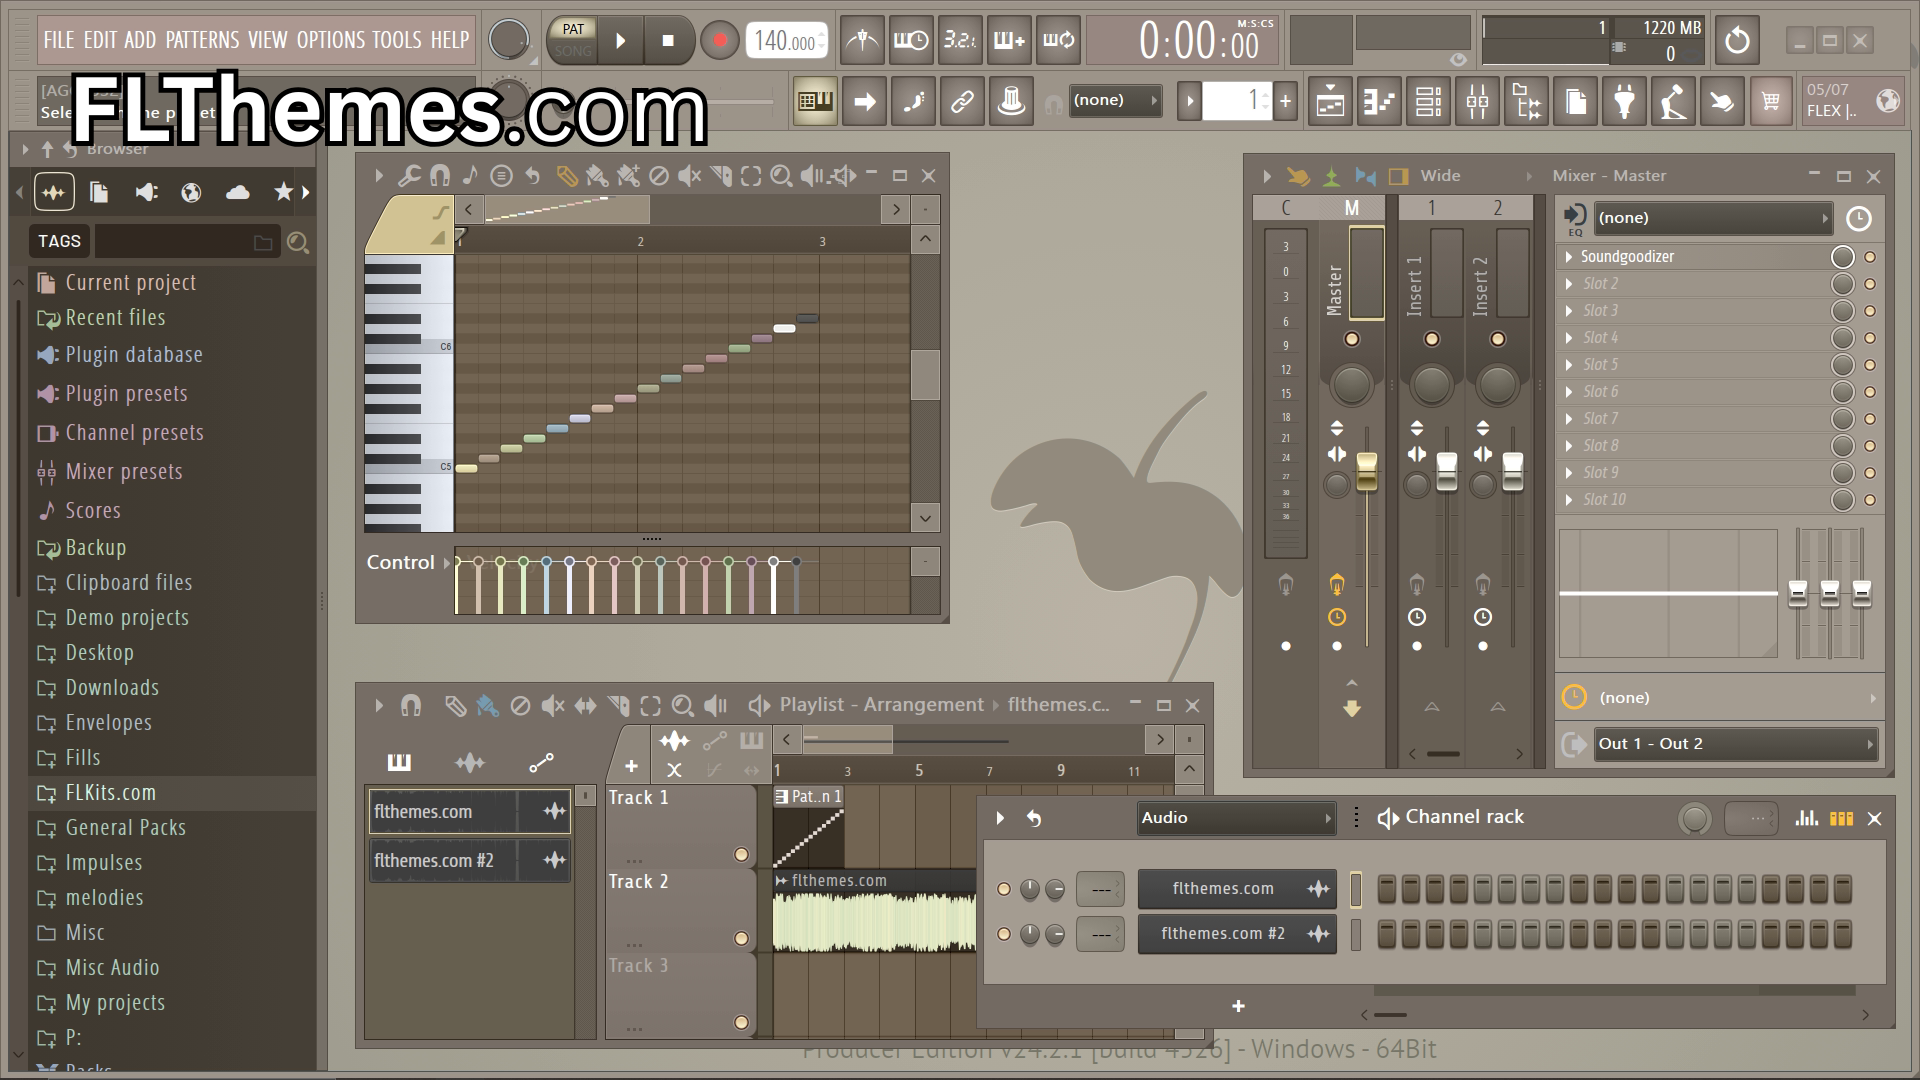Click the metronome icon

point(862,40)
